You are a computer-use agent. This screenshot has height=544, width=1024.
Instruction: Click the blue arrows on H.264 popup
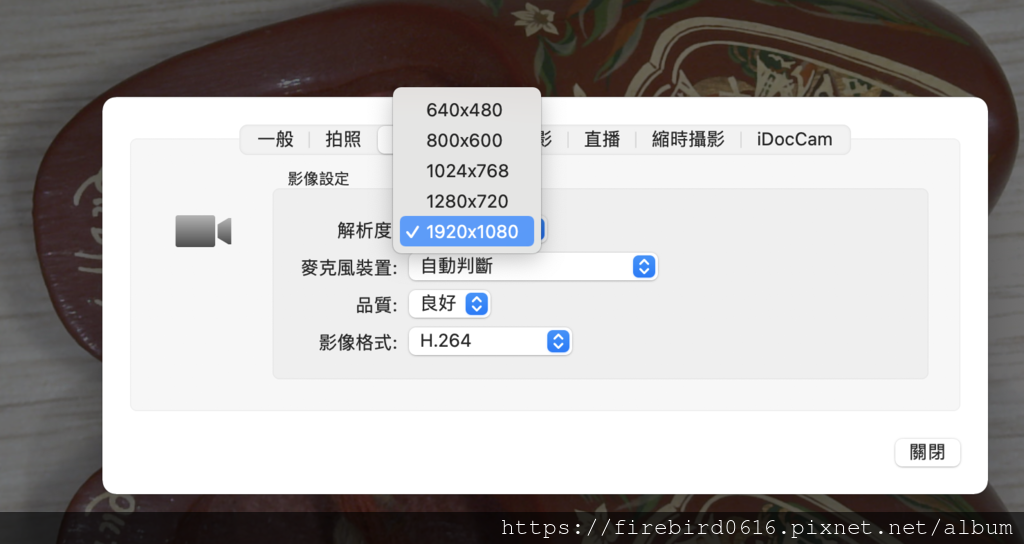click(x=558, y=341)
